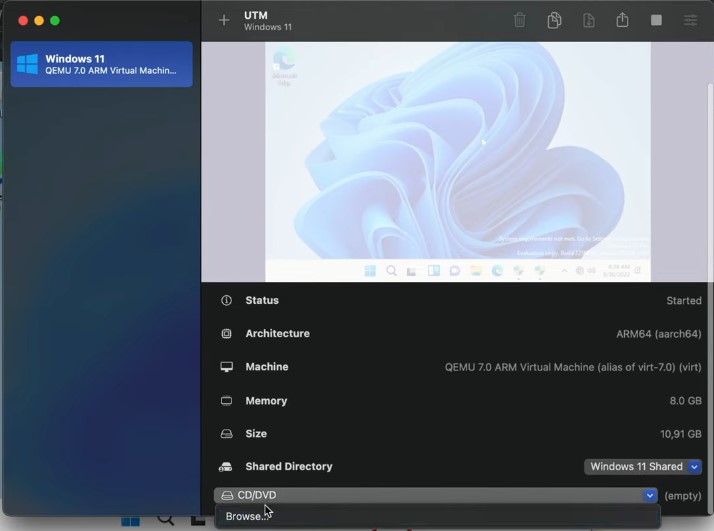Click the plus icon to add a new virtual machine

(224, 20)
